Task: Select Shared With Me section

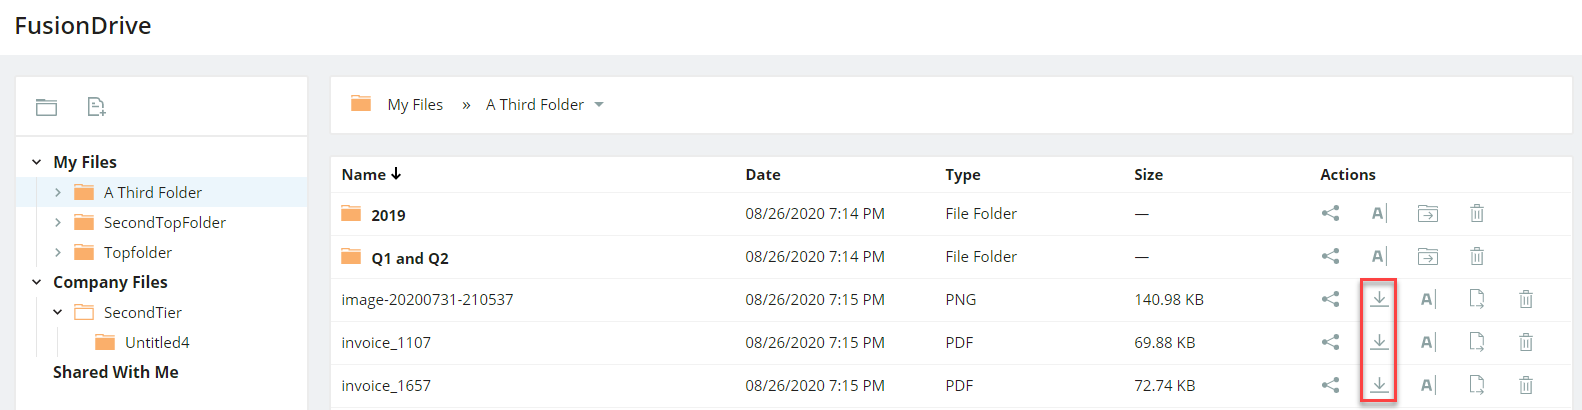Action: 116,372
